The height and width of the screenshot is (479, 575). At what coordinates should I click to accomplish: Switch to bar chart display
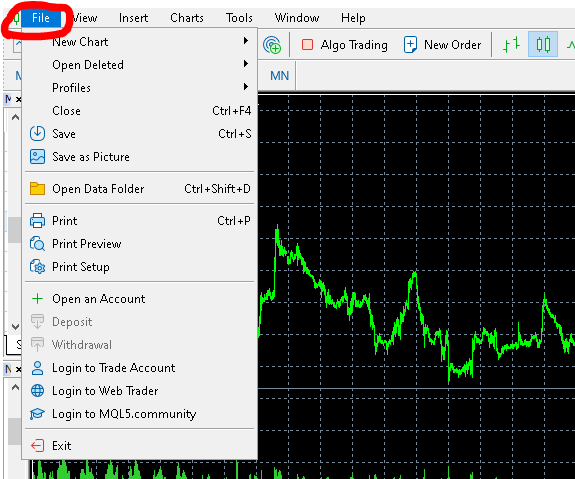[x=511, y=45]
